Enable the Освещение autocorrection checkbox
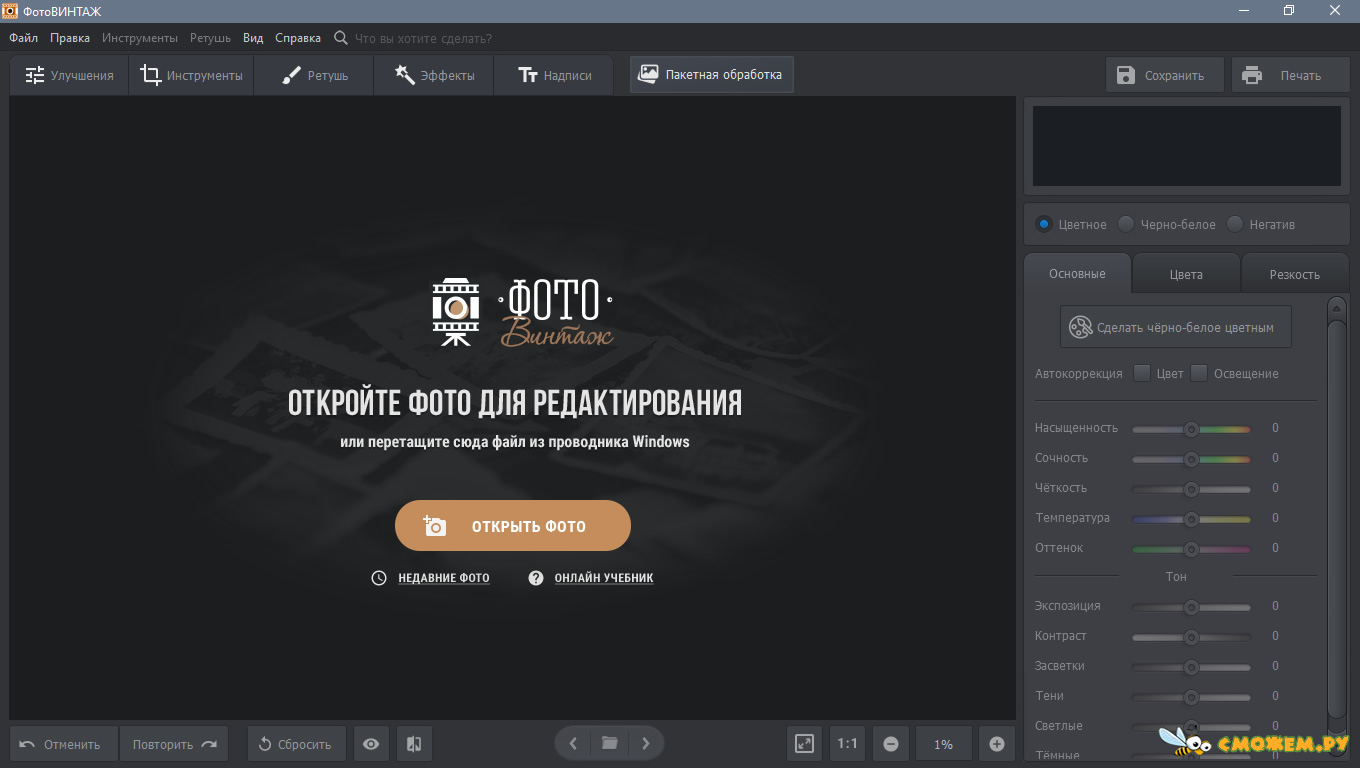The height and width of the screenshot is (768, 1360). [x=1199, y=373]
